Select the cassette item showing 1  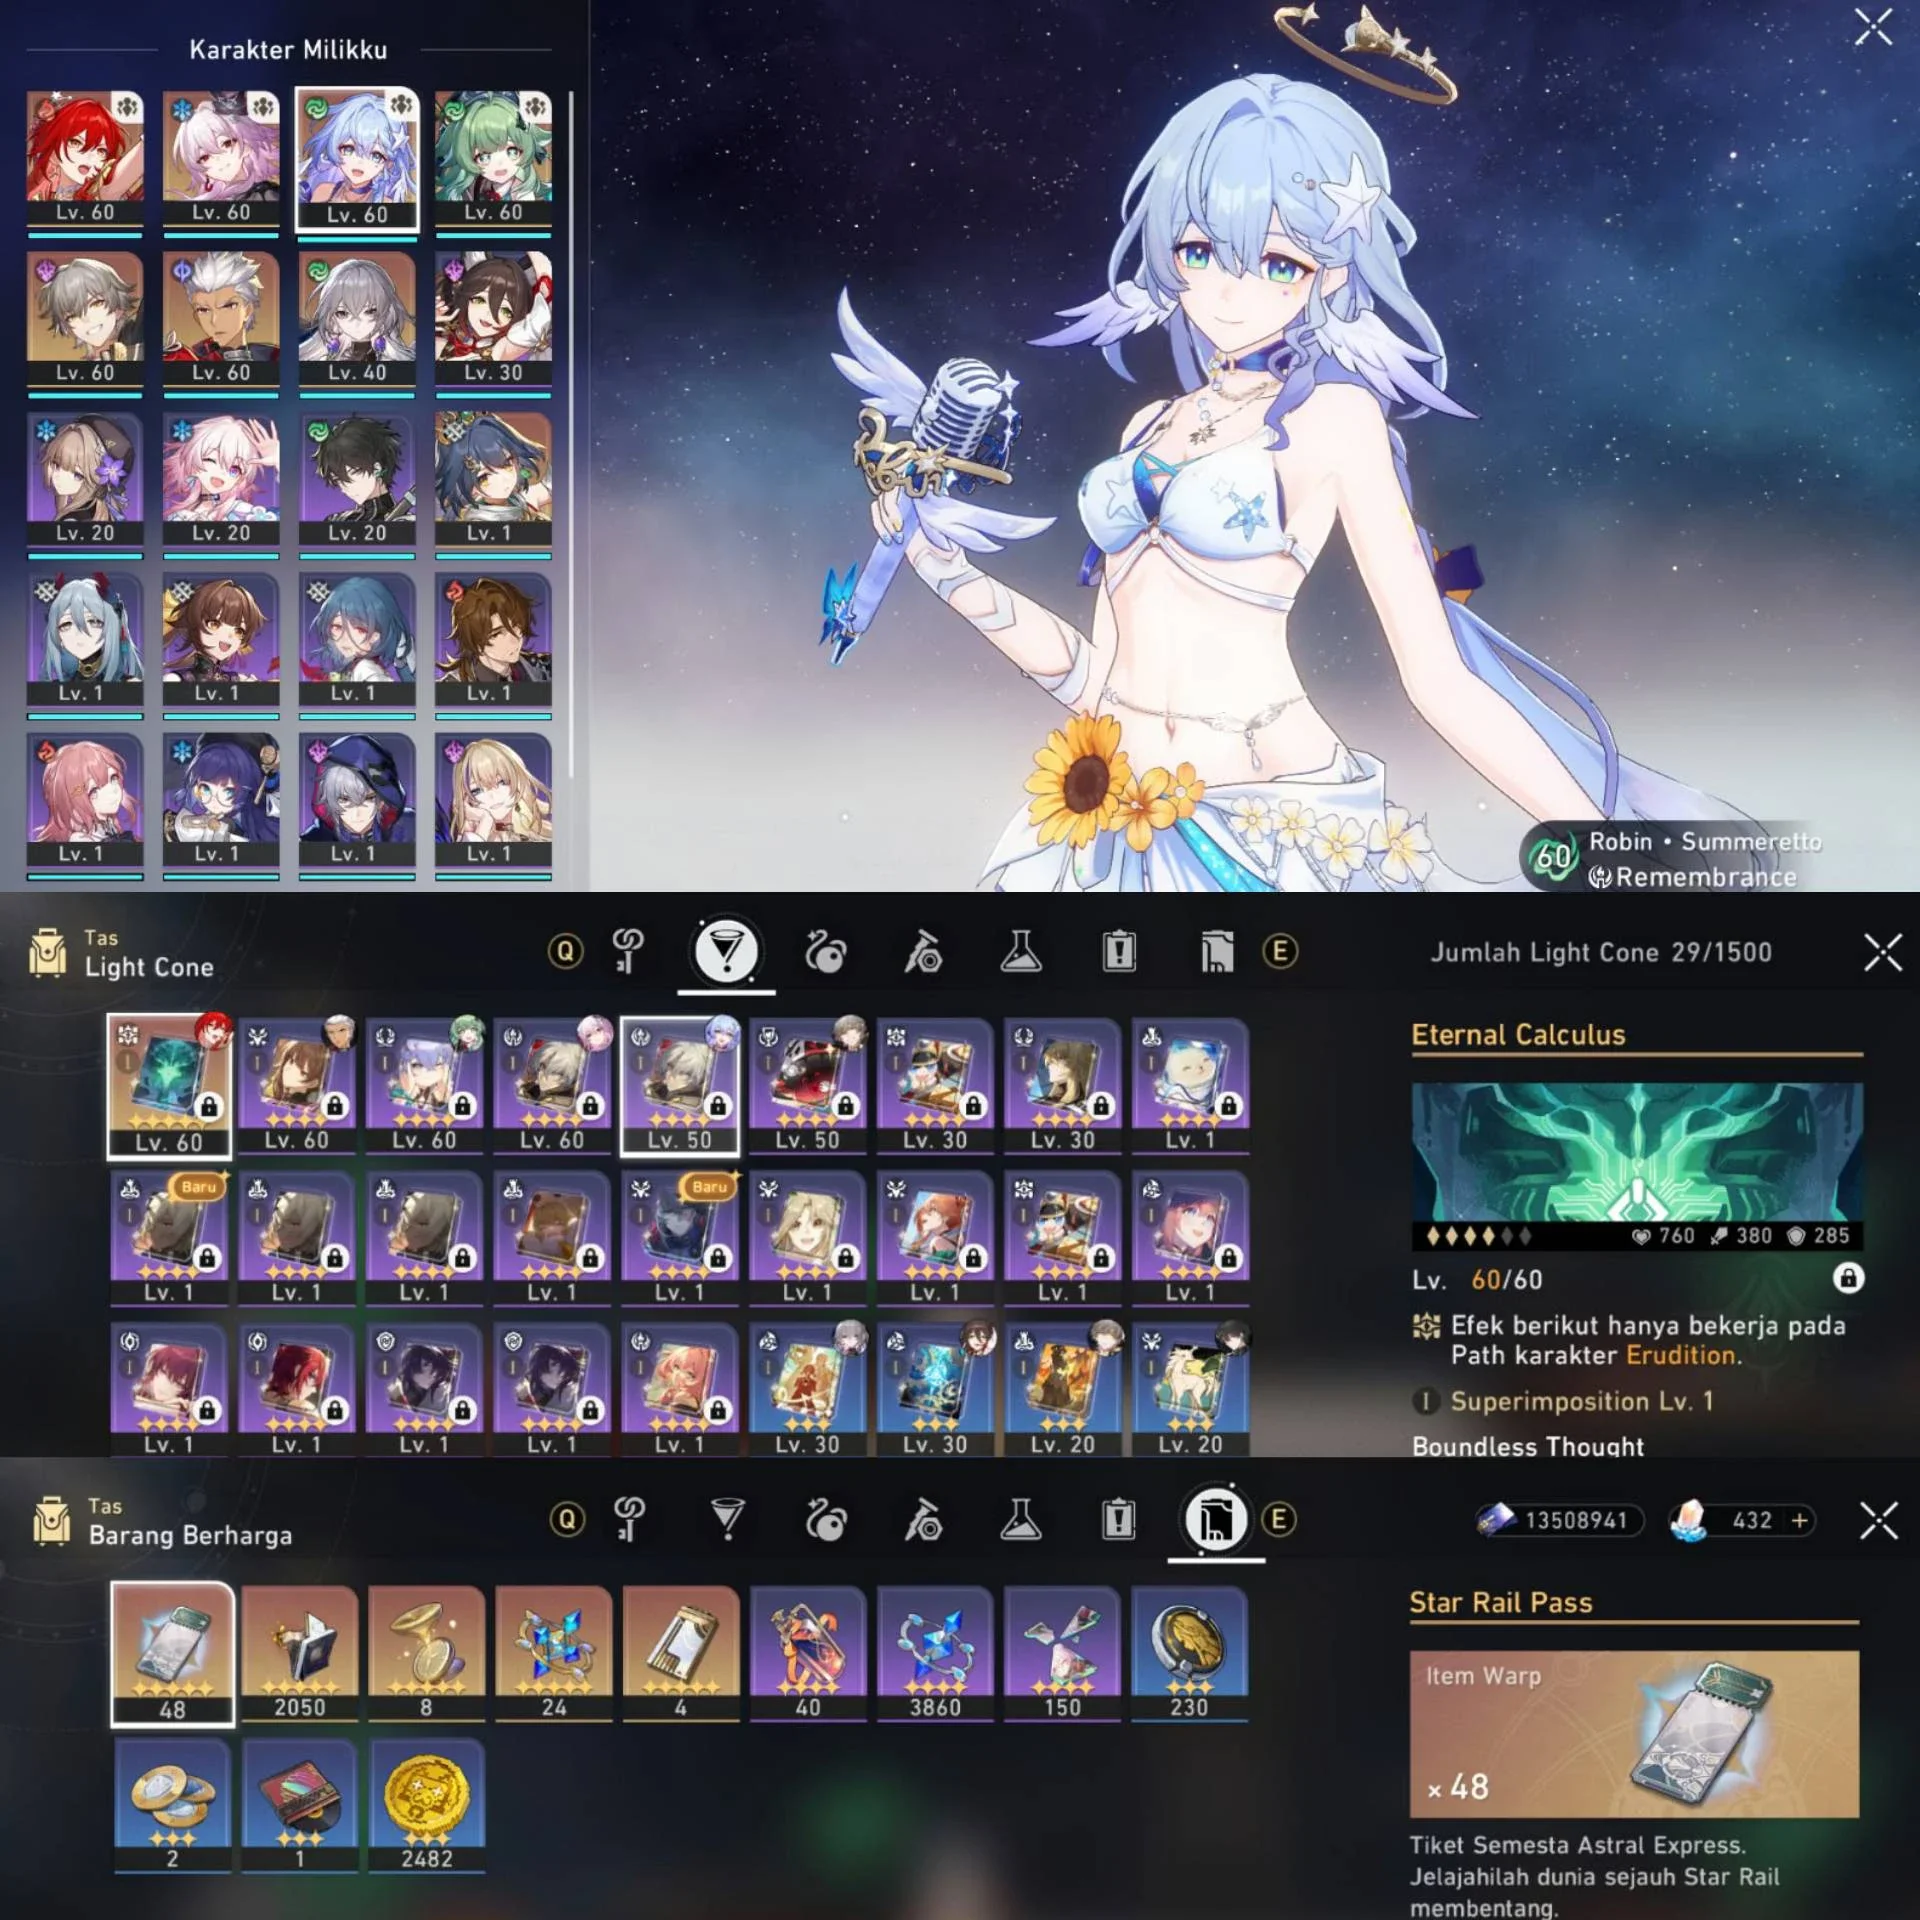pyautogui.click(x=299, y=1805)
